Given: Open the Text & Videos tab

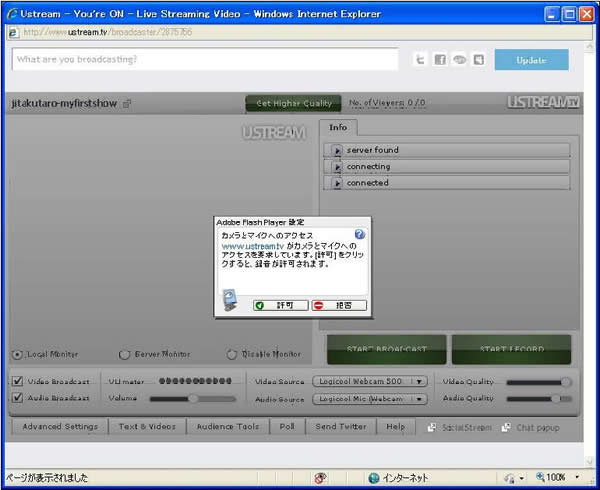Looking at the screenshot, I should point(147,427).
